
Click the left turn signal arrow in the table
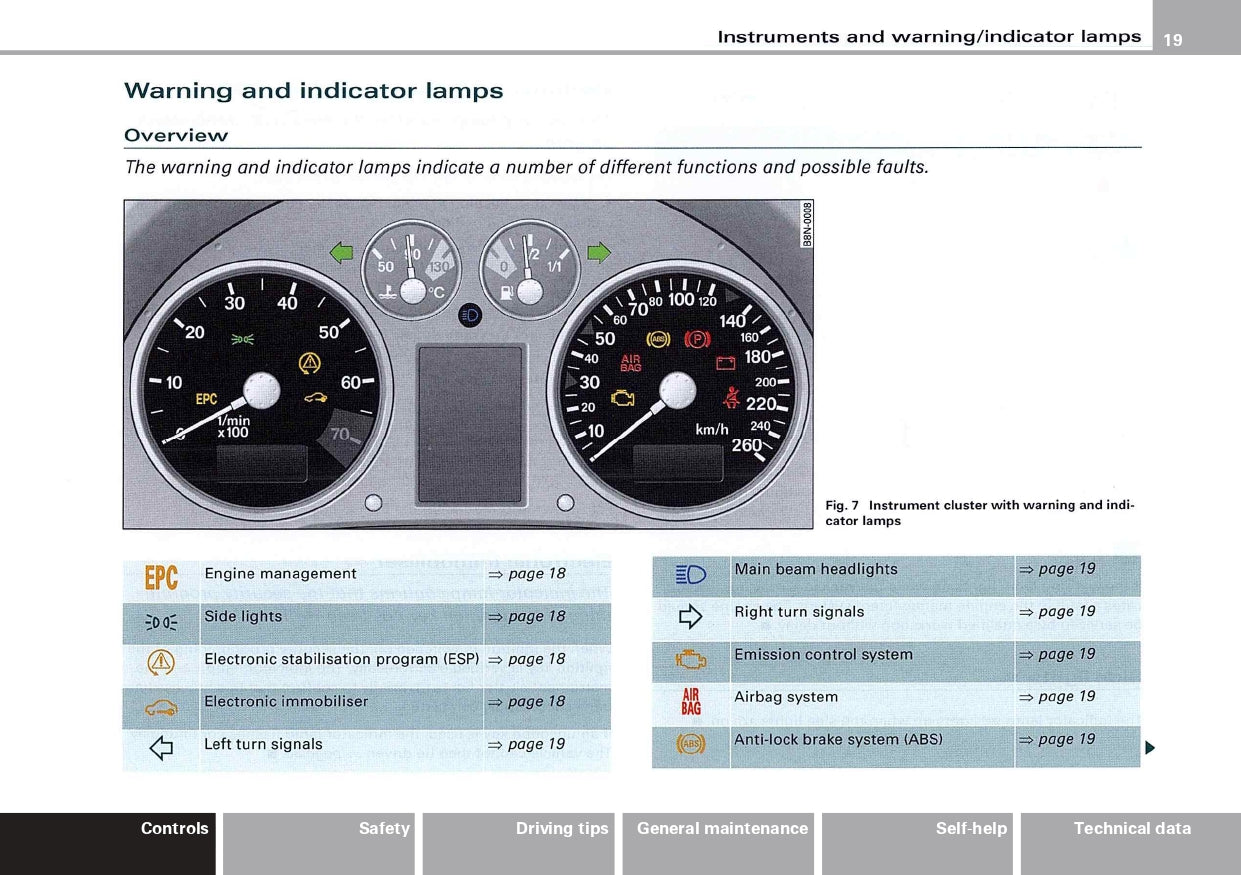click(x=161, y=746)
